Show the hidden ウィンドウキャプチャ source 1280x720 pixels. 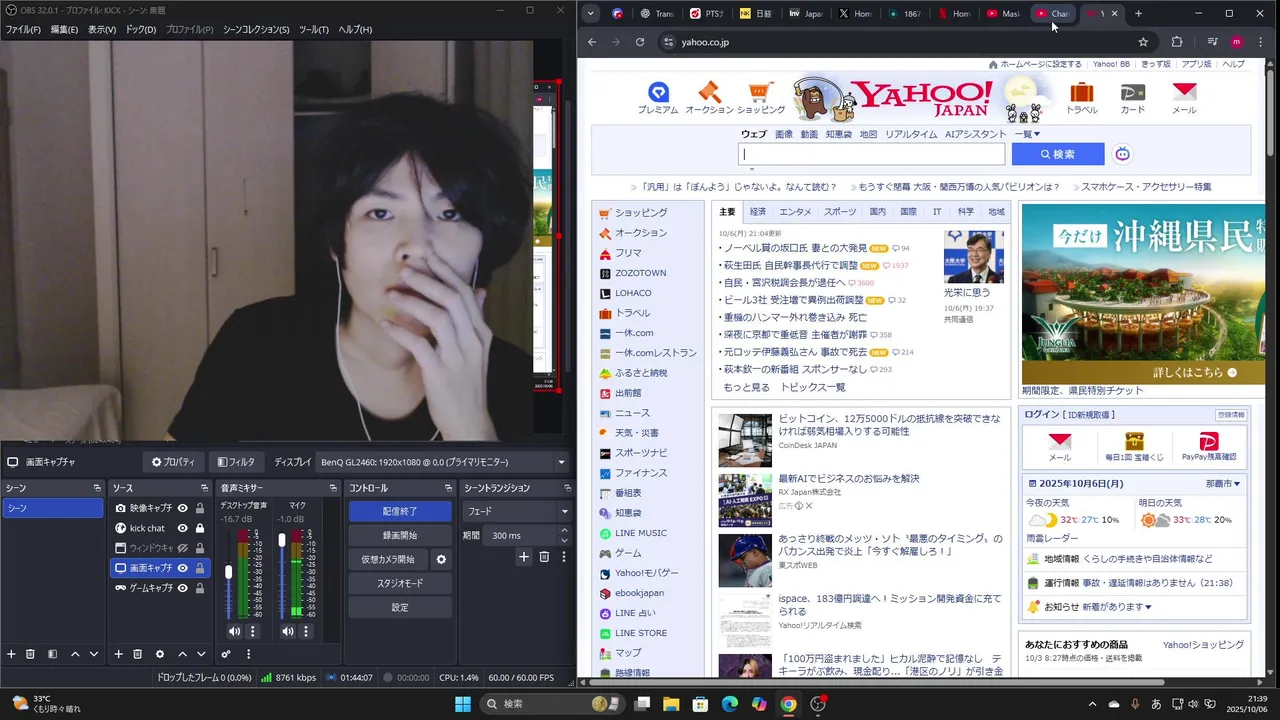pos(183,548)
